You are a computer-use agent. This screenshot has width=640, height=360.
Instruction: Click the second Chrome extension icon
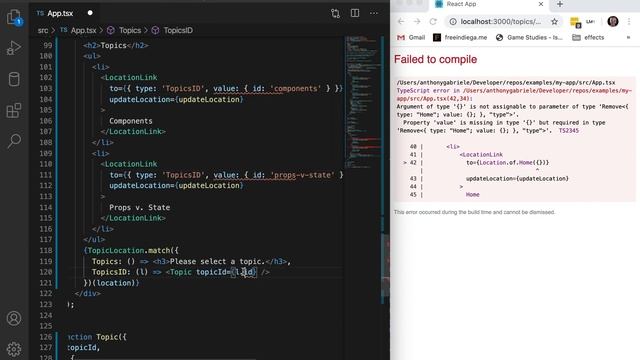[591, 22]
